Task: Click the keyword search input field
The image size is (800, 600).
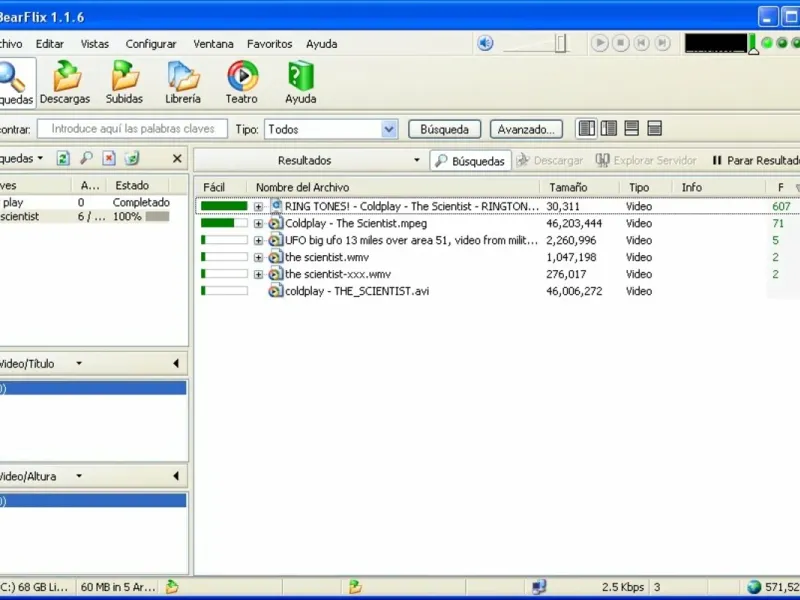Action: (133, 129)
